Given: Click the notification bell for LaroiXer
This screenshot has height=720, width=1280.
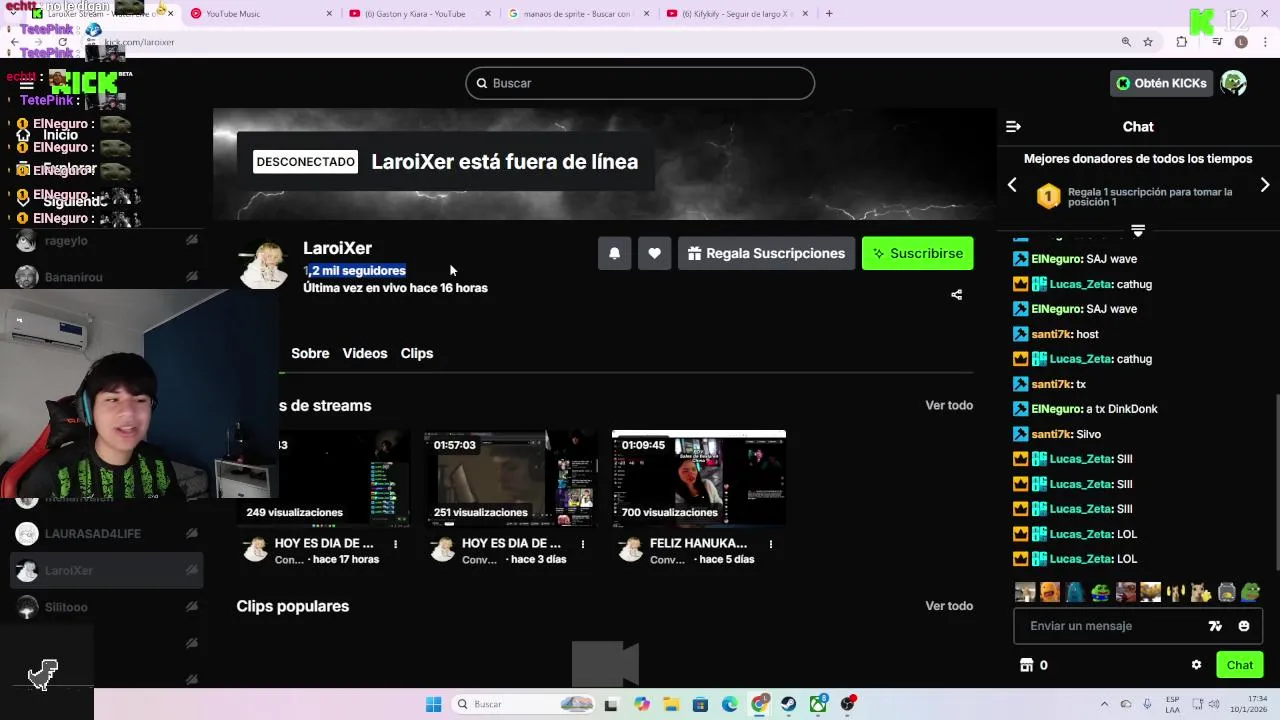Looking at the screenshot, I should [614, 253].
